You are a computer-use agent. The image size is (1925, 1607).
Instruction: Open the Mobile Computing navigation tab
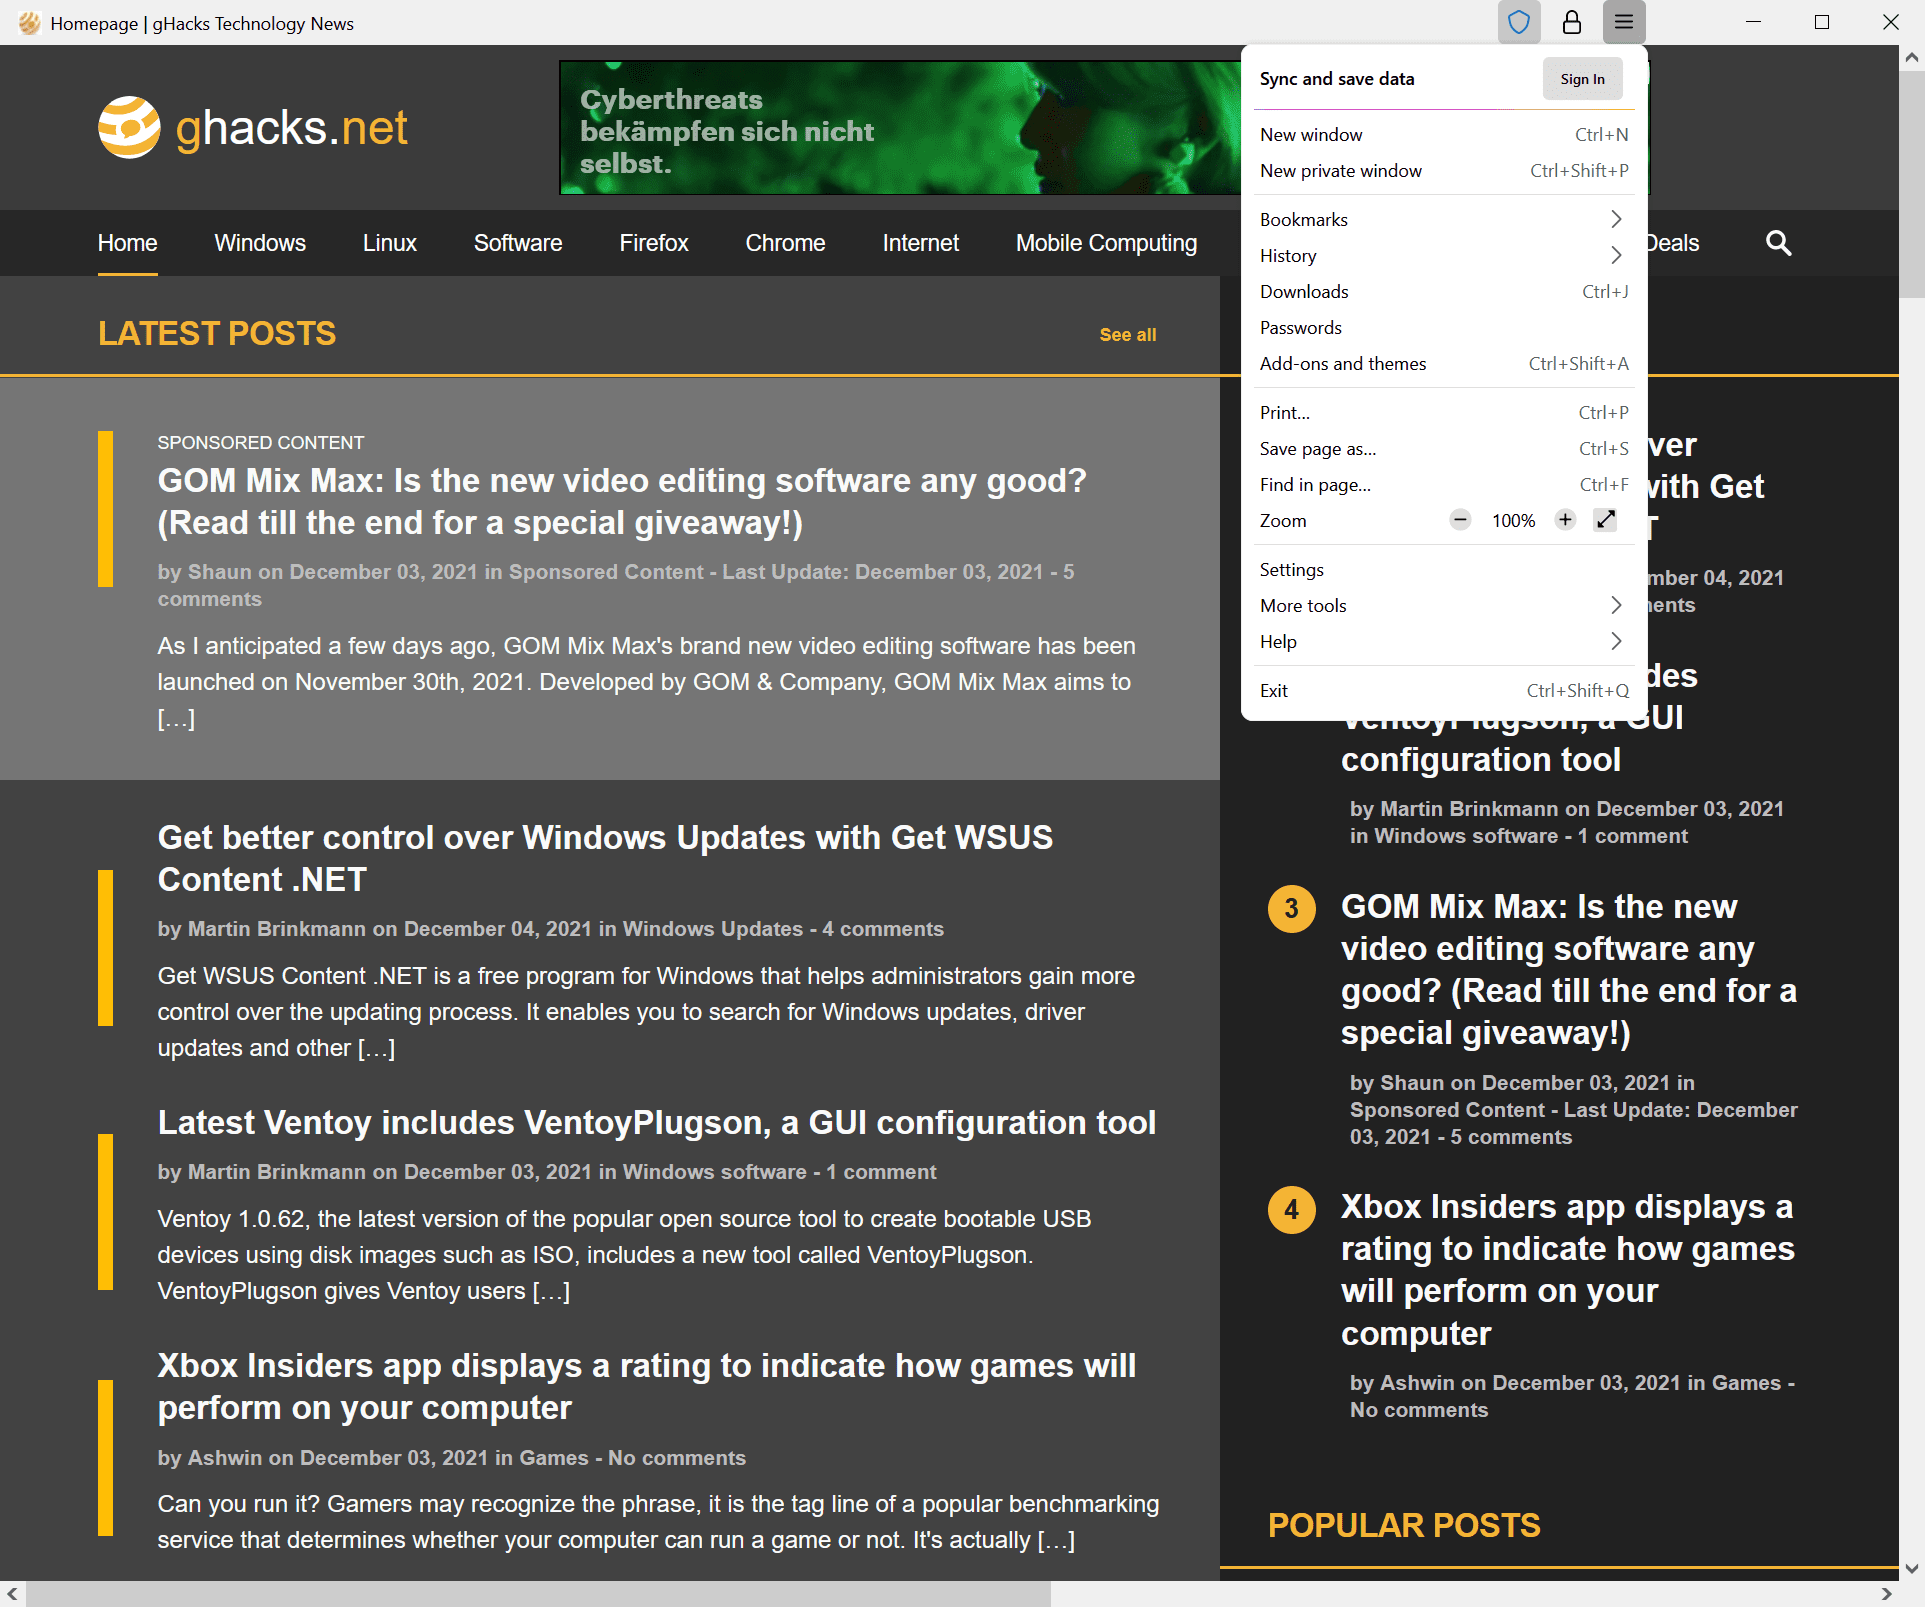click(x=1106, y=243)
